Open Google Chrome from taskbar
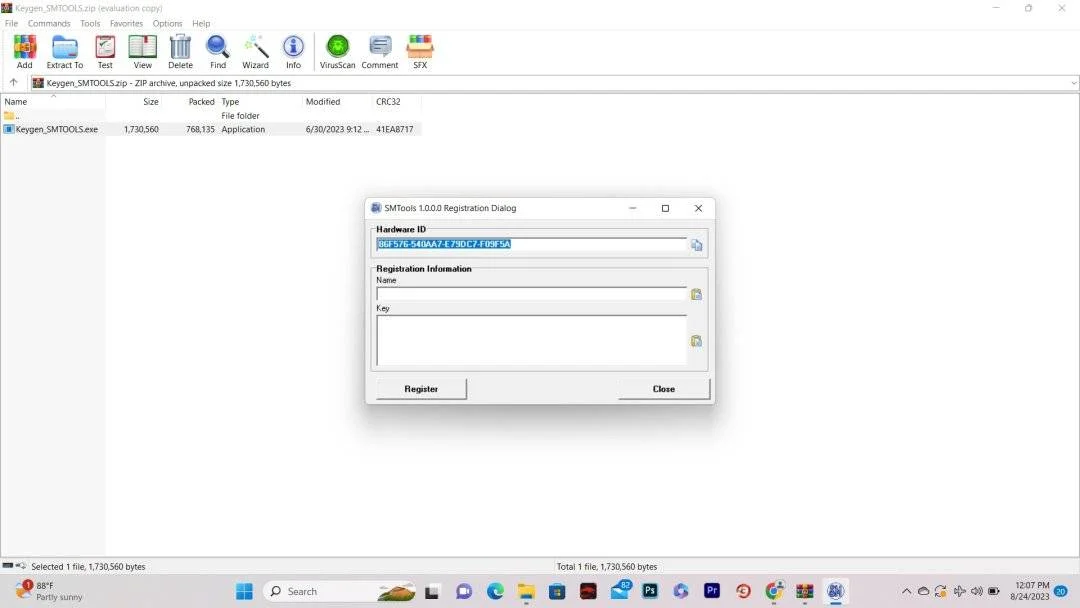The height and width of the screenshot is (608, 1080). [774, 591]
